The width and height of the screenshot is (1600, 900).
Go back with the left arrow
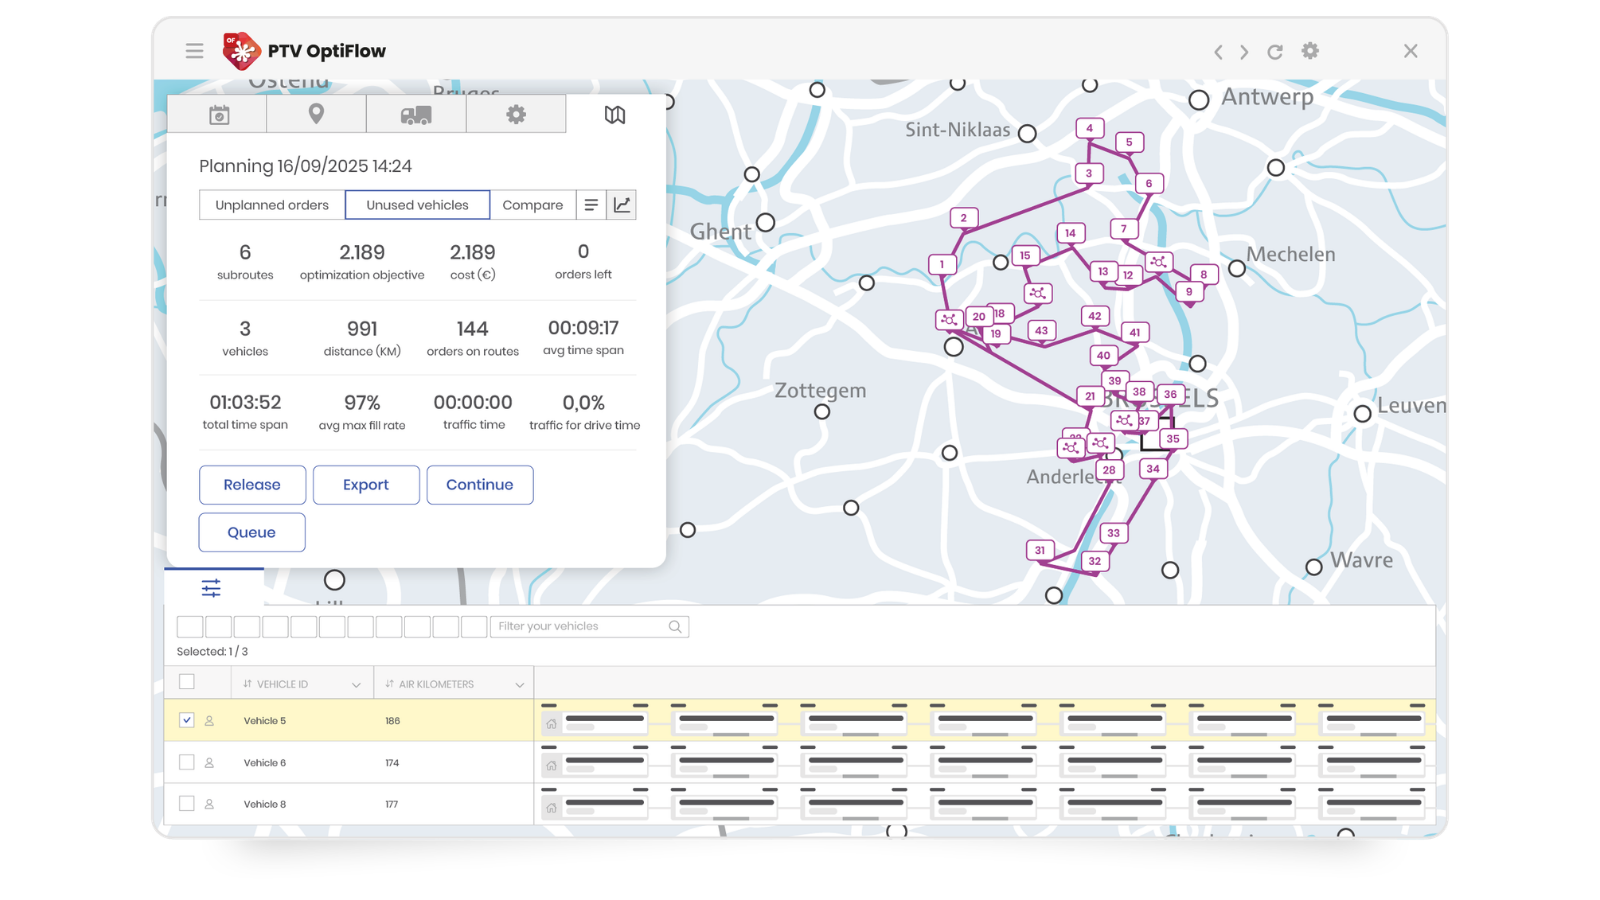[x=1218, y=52]
